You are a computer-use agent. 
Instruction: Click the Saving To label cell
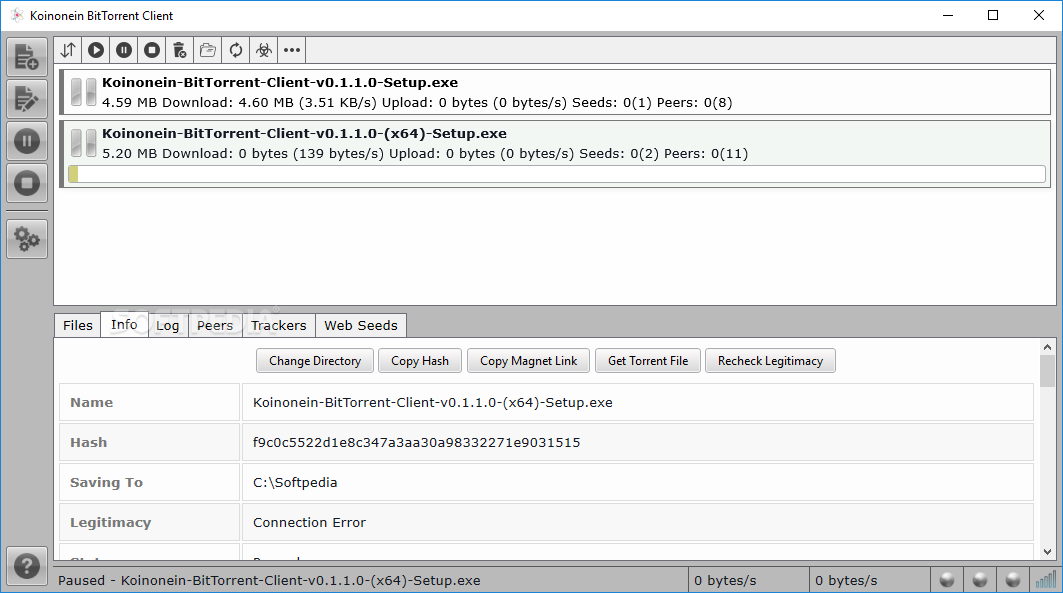[x=150, y=483]
